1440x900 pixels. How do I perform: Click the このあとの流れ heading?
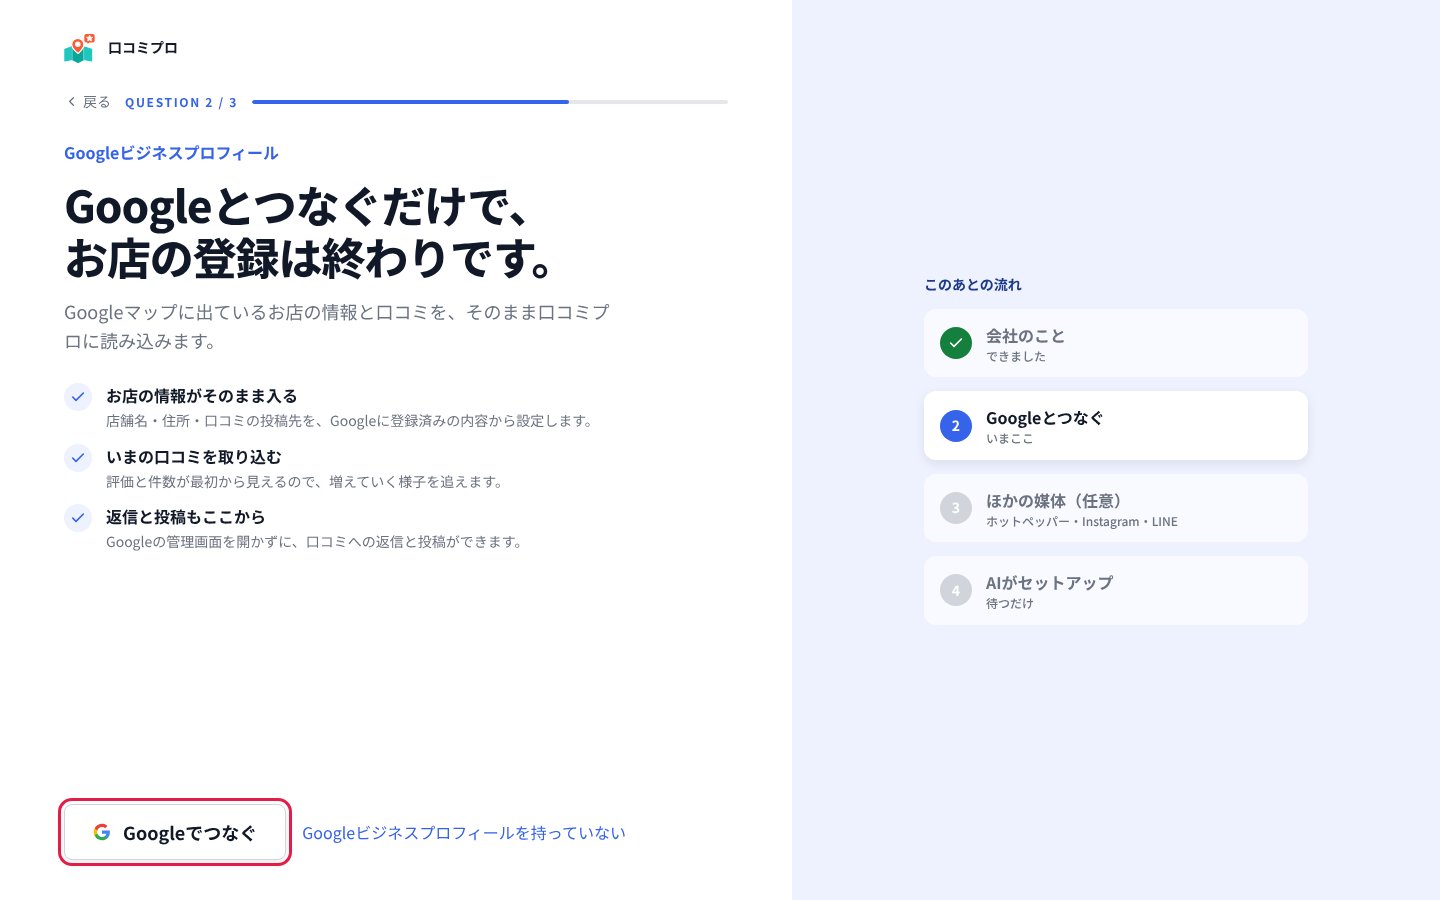pos(973,285)
